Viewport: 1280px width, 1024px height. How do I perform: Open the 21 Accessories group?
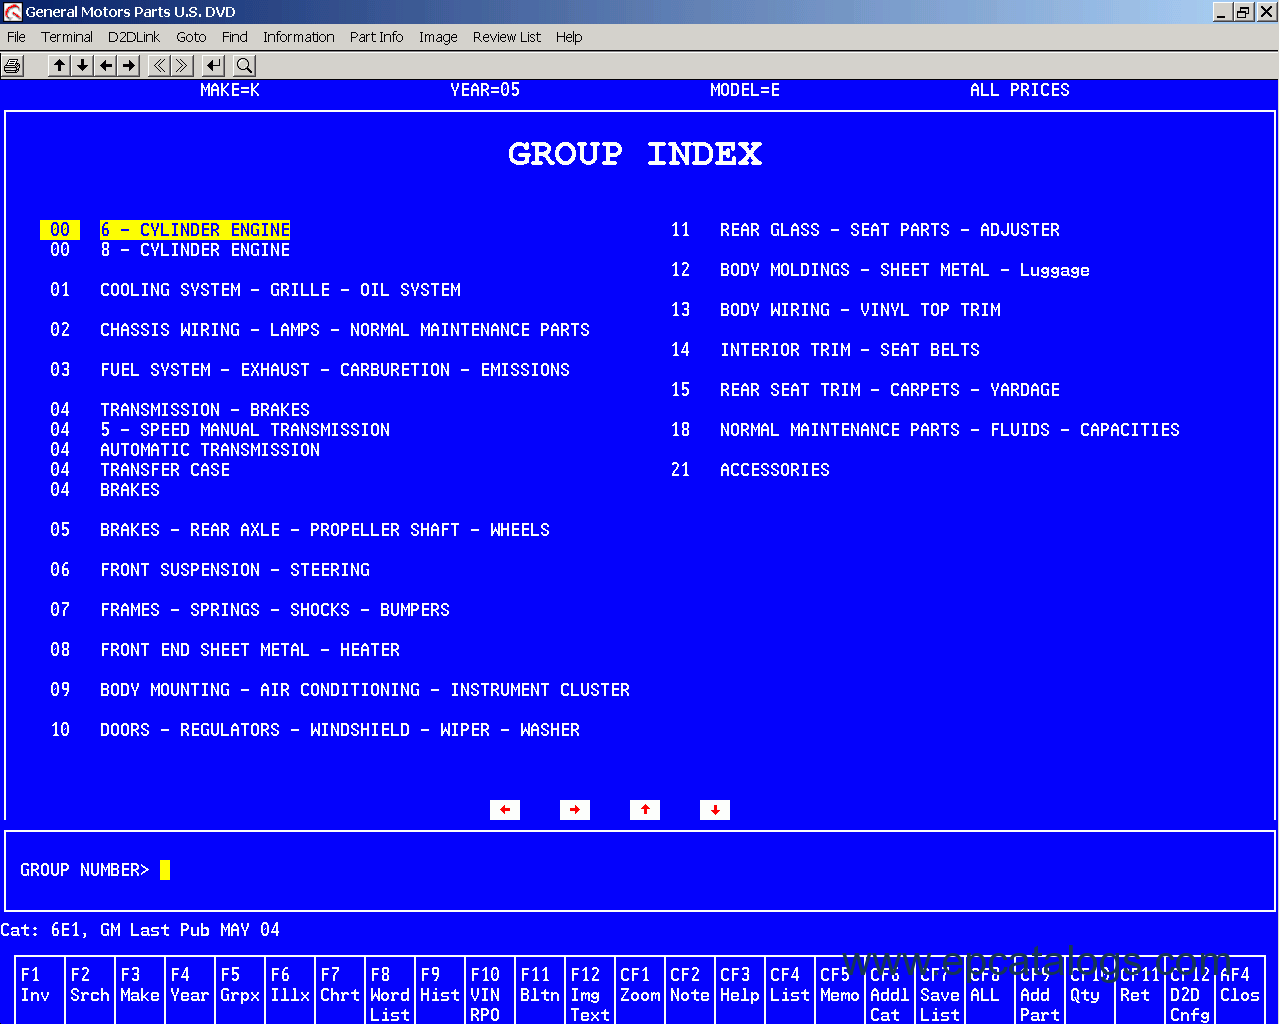pyautogui.click(x=774, y=470)
